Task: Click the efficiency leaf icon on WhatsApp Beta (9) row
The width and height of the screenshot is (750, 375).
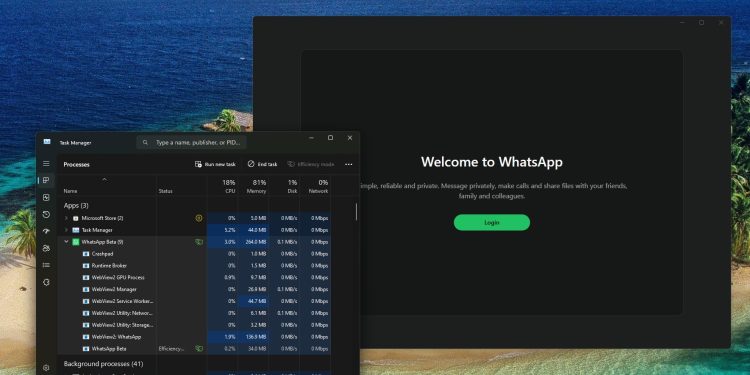Action: [x=199, y=242]
